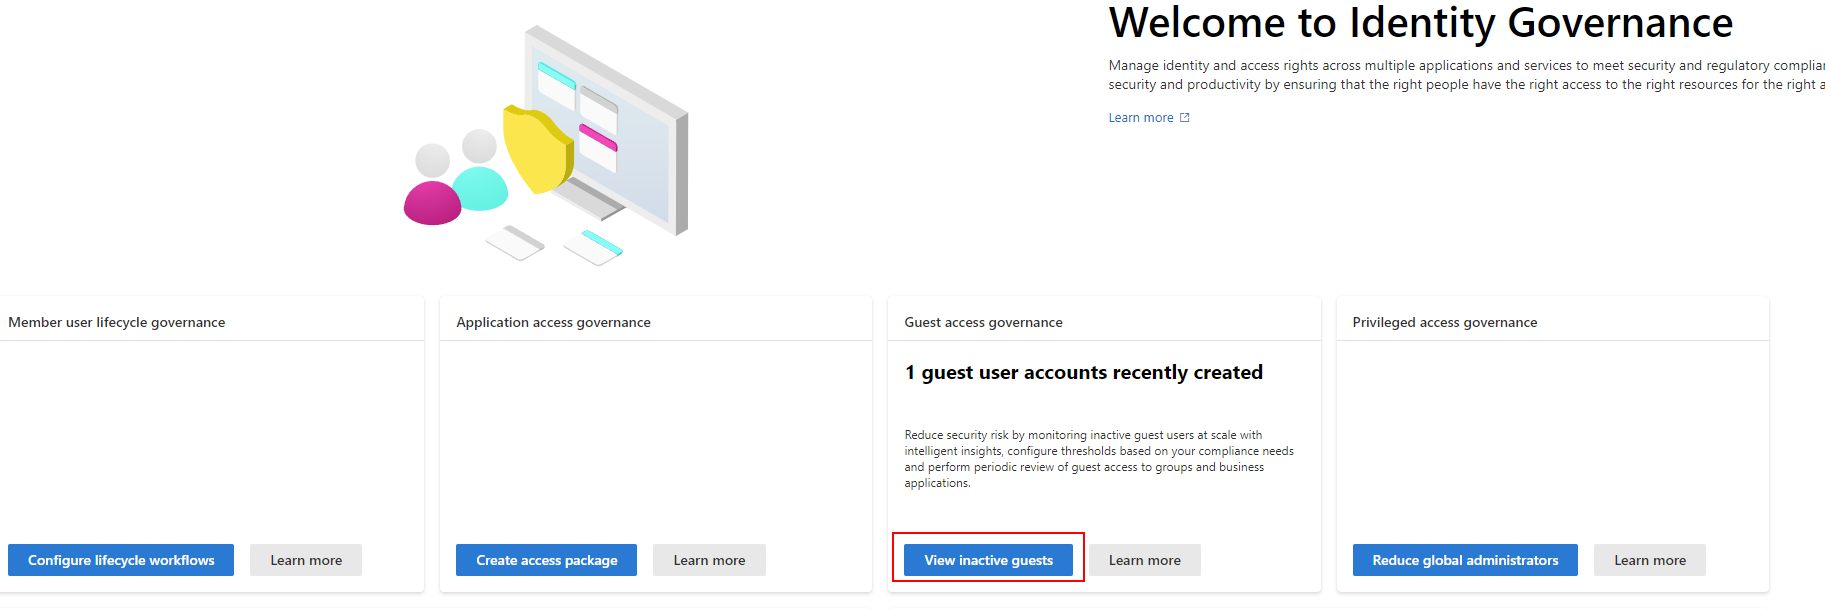The width and height of the screenshot is (1825, 609).
Task: Open Learn more in Application access governance card
Action: 709,560
